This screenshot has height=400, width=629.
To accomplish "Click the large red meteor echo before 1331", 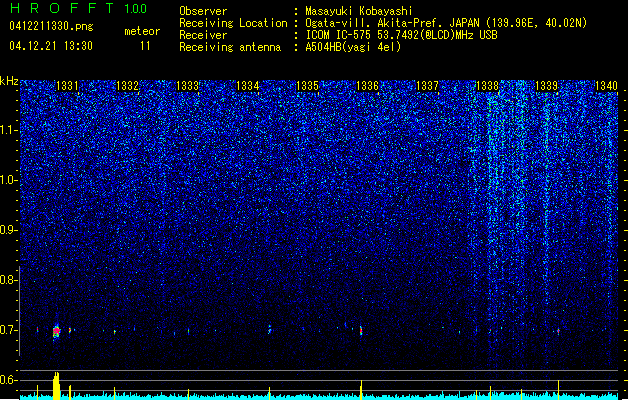I will point(57,331).
